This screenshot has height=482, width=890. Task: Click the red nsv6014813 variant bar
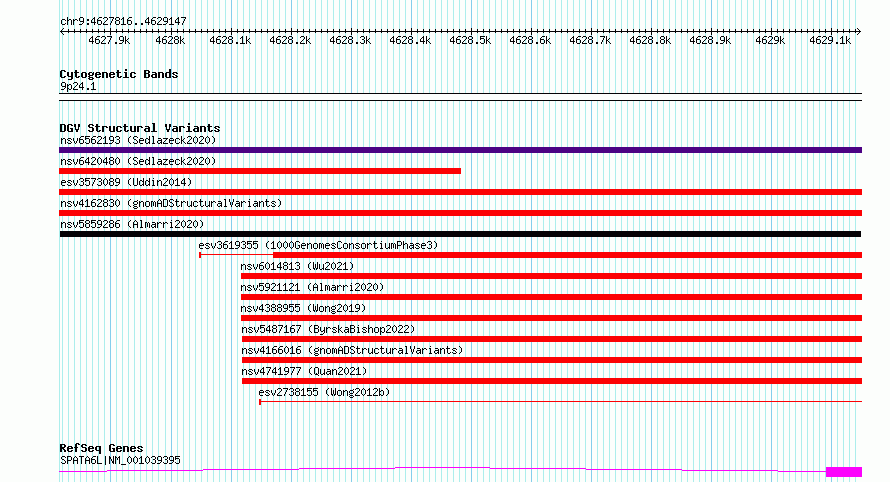point(551,276)
